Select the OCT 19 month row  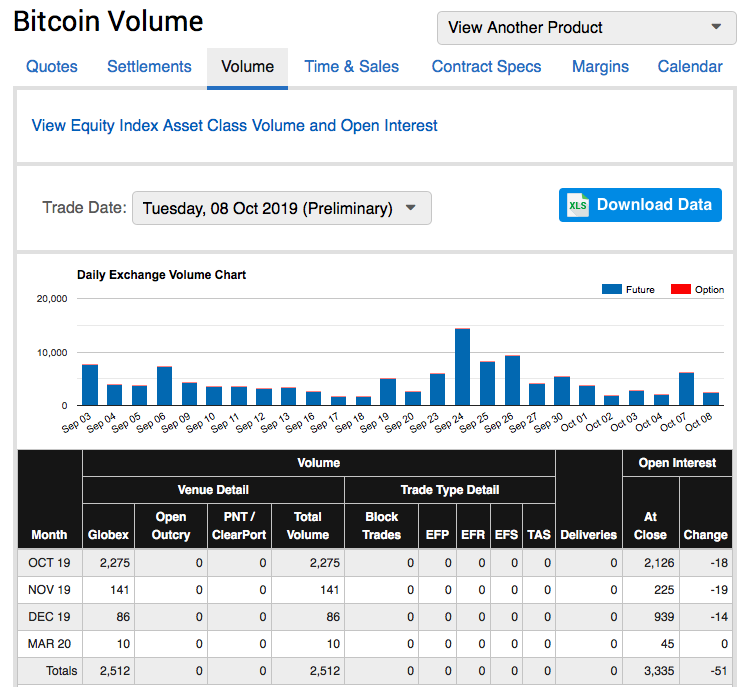tap(49, 563)
